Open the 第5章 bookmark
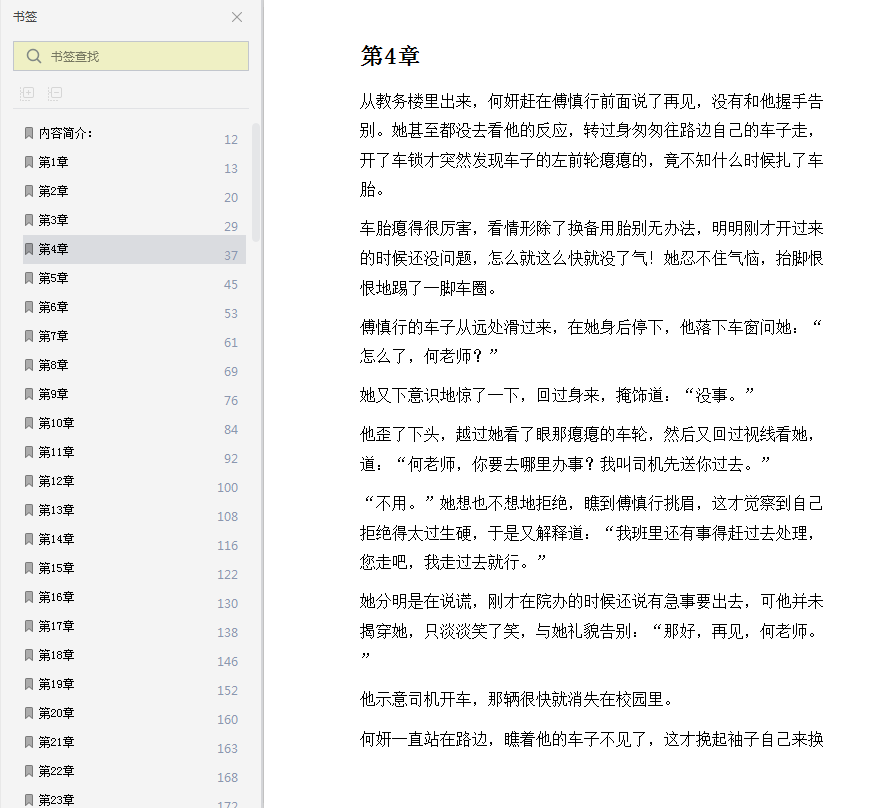Viewport: 887px width, 808px height. pyautogui.click(x=134, y=278)
